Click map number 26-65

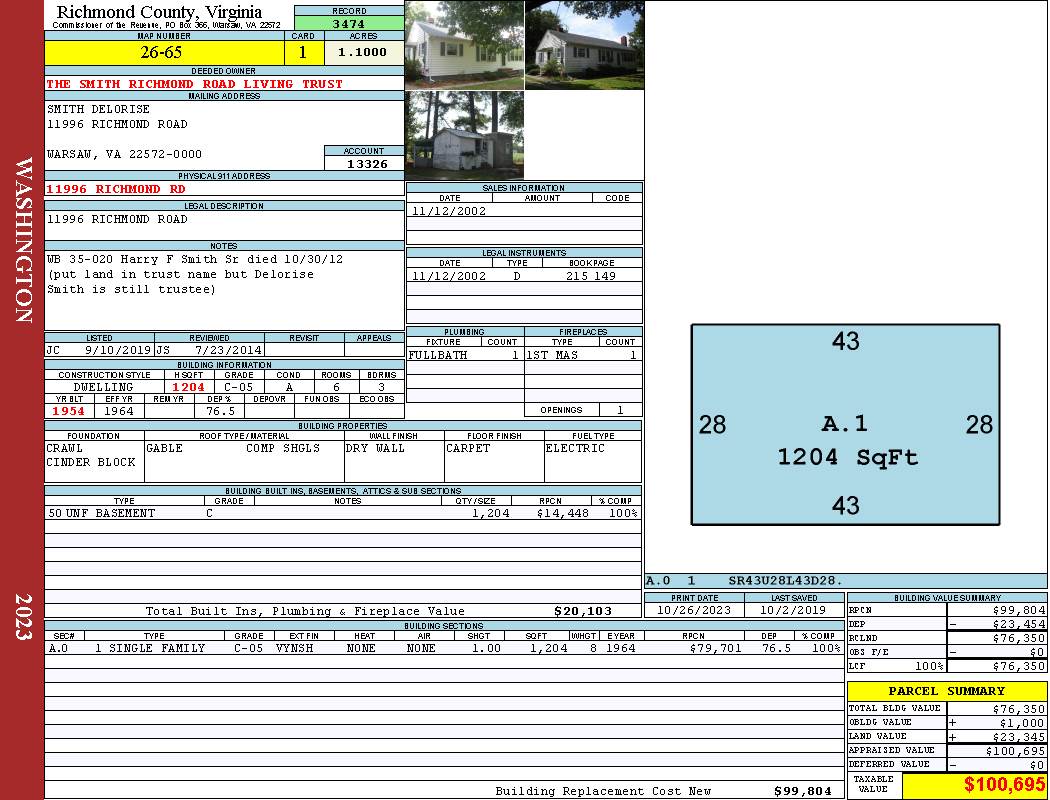pos(161,52)
